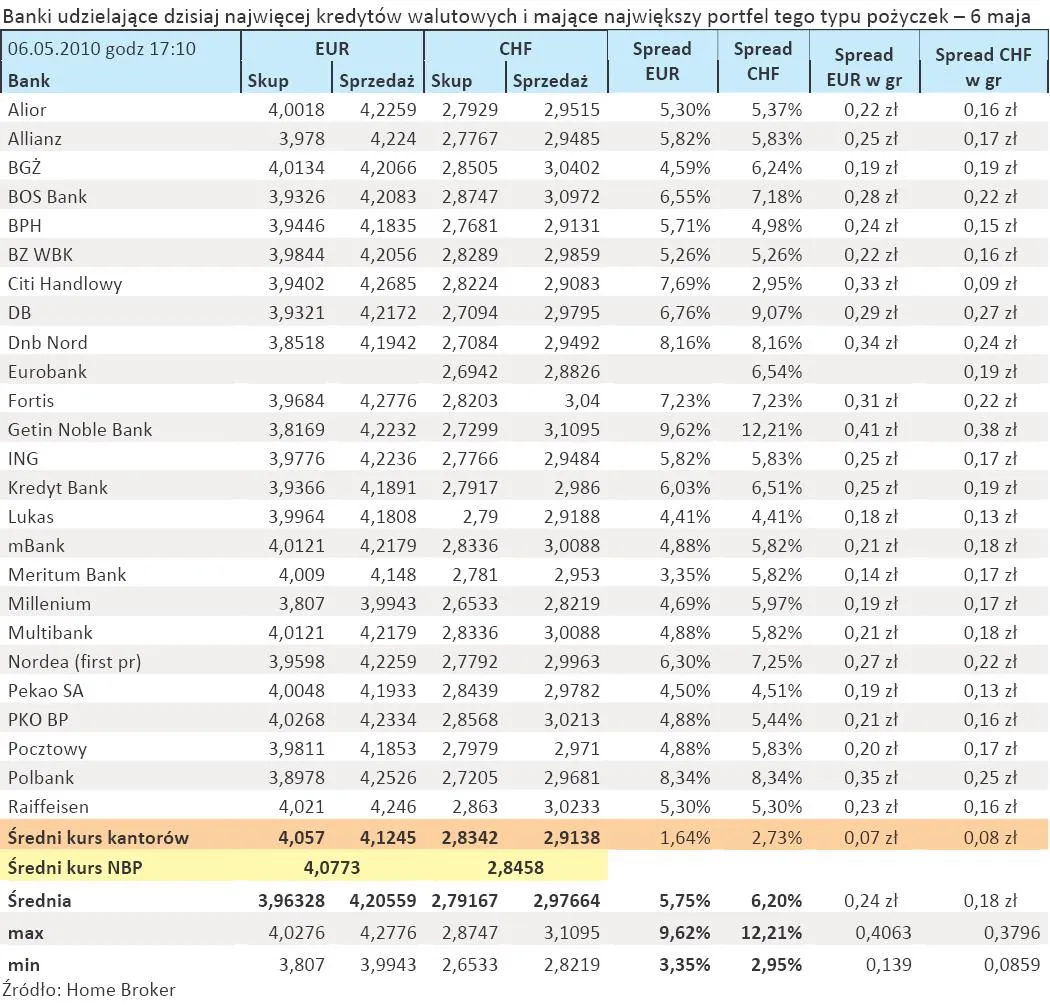The image size is (1050, 1007).
Task: Select the Citi Handlowy bank name
Action: (65, 284)
